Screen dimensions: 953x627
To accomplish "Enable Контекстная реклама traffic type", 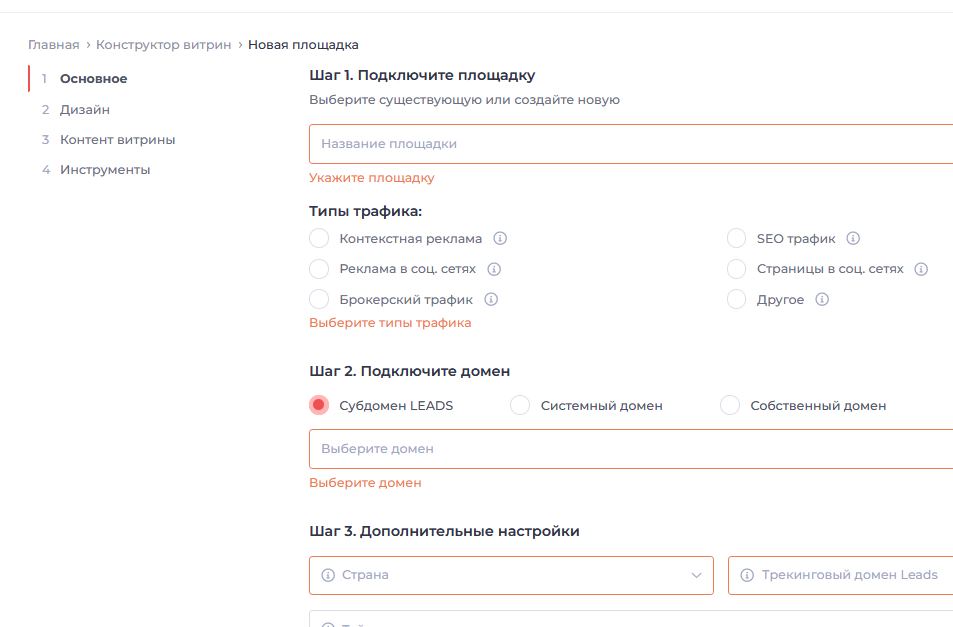I will click(x=319, y=239).
